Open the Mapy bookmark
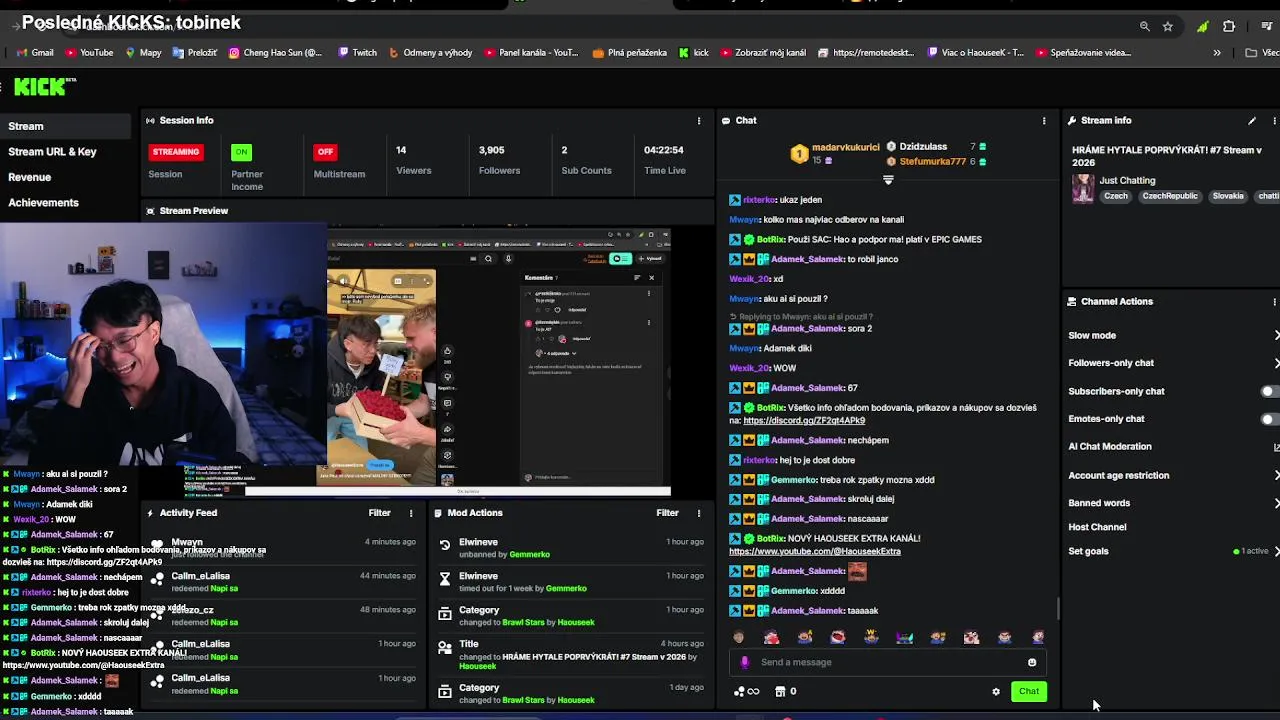1280x720 pixels. click(x=144, y=53)
